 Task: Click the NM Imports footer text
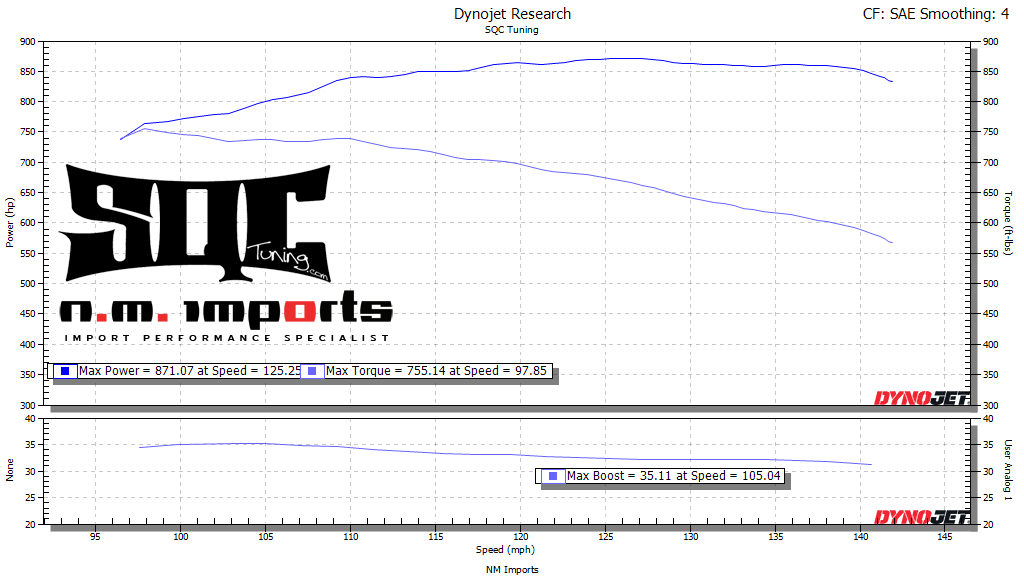coord(512,570)
